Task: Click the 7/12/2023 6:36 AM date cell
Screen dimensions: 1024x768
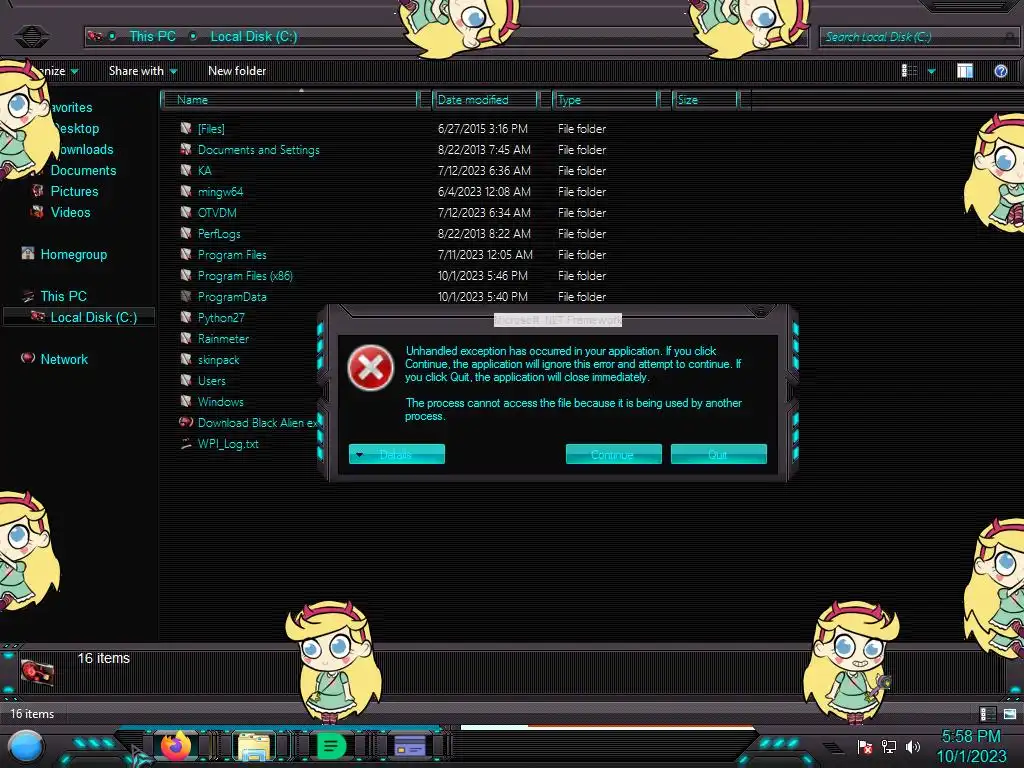Action: (484, 170)
